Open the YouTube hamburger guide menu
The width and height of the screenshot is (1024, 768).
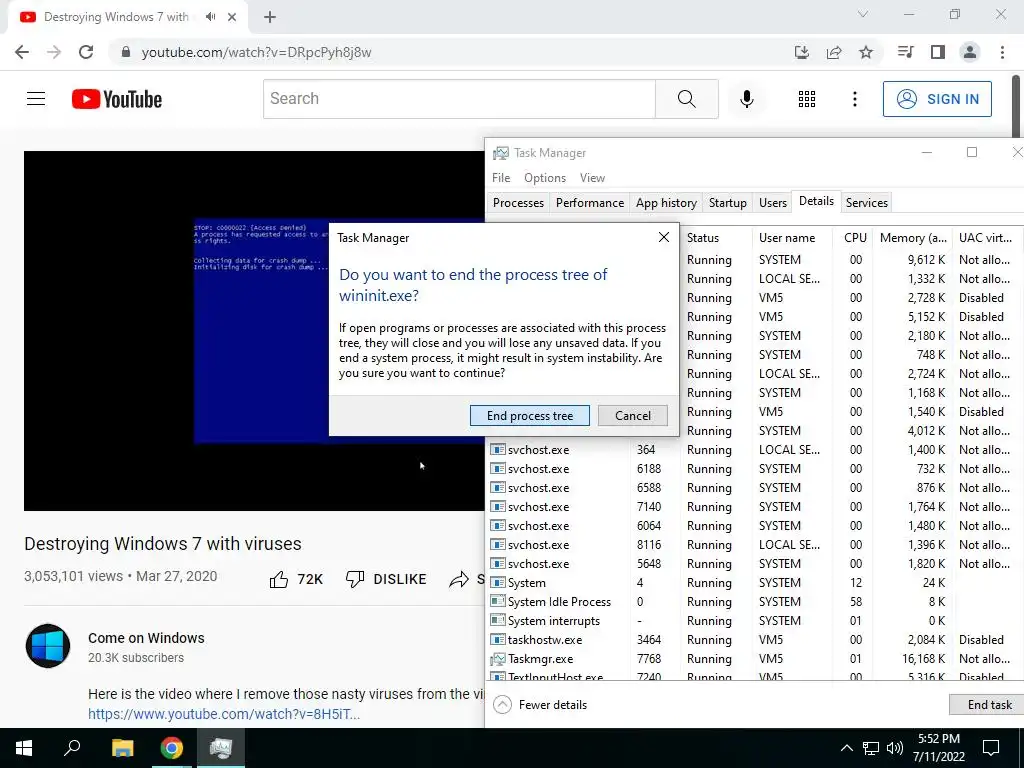(36, 99)
